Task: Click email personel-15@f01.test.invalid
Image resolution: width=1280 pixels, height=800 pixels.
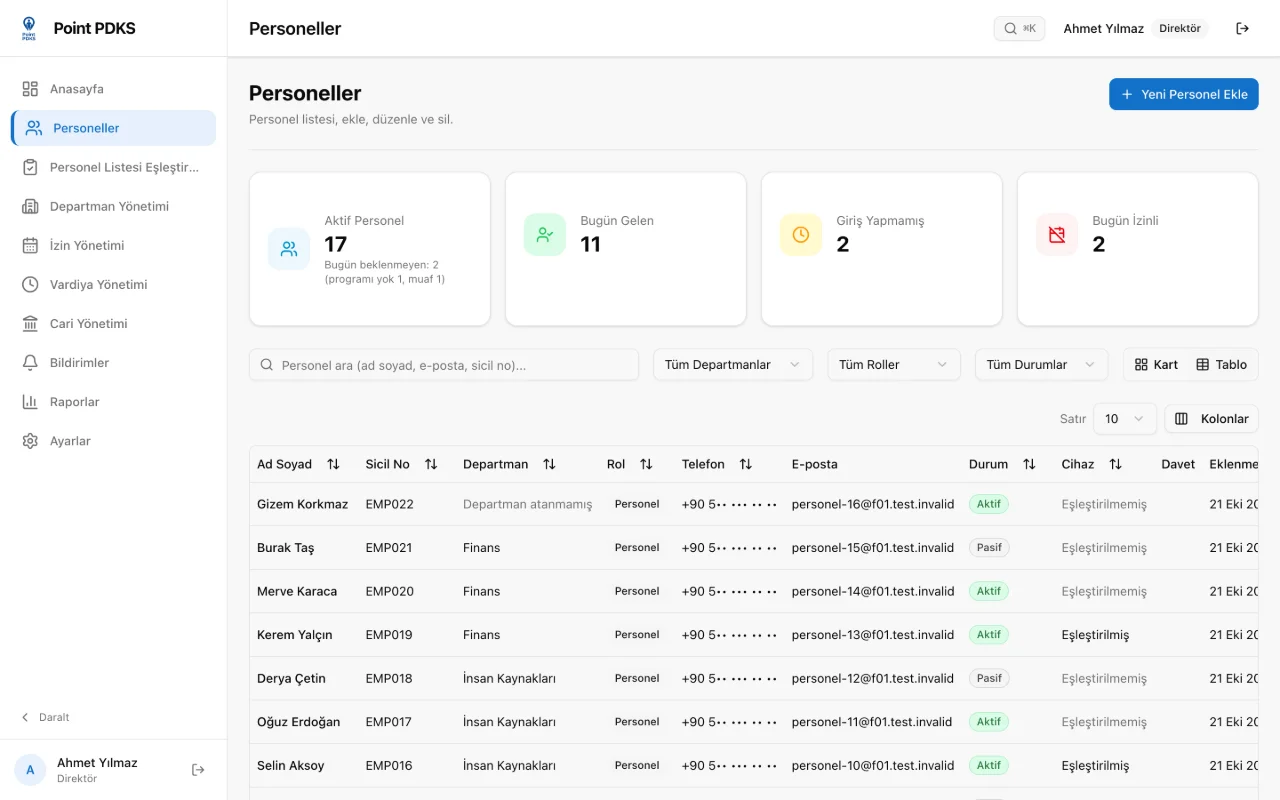Action: point(873,548)
